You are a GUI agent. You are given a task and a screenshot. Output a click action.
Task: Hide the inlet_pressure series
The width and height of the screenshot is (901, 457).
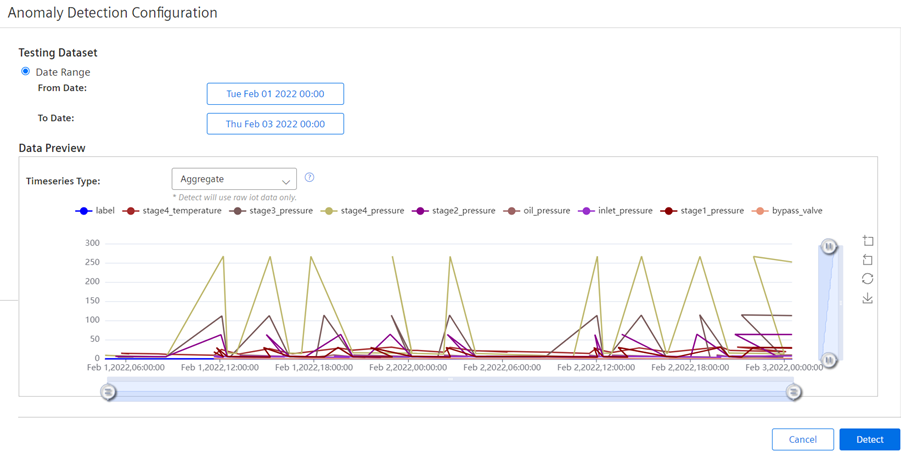[615, 211]
